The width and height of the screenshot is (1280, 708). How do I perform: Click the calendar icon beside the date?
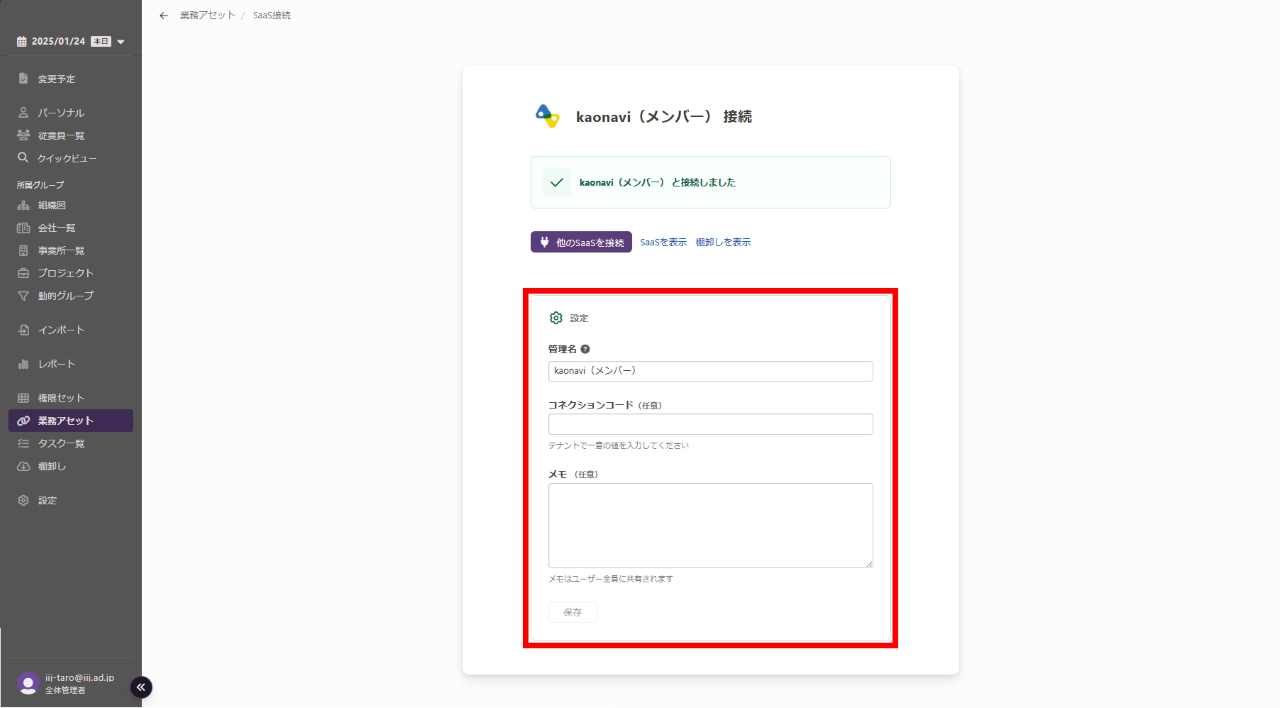click(22, 42)
